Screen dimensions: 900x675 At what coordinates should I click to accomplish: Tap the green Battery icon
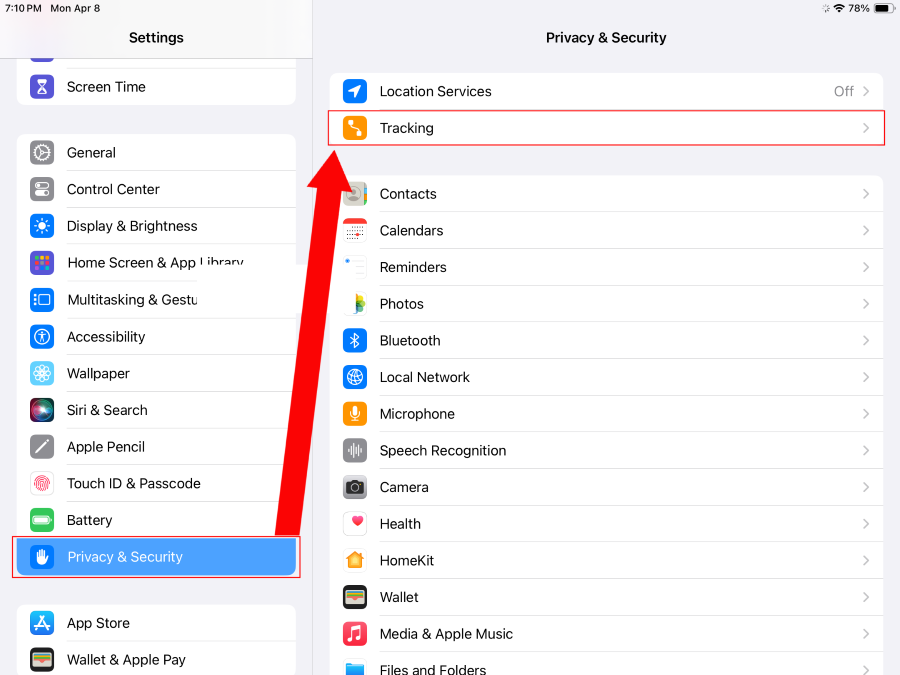click(42, 520)
